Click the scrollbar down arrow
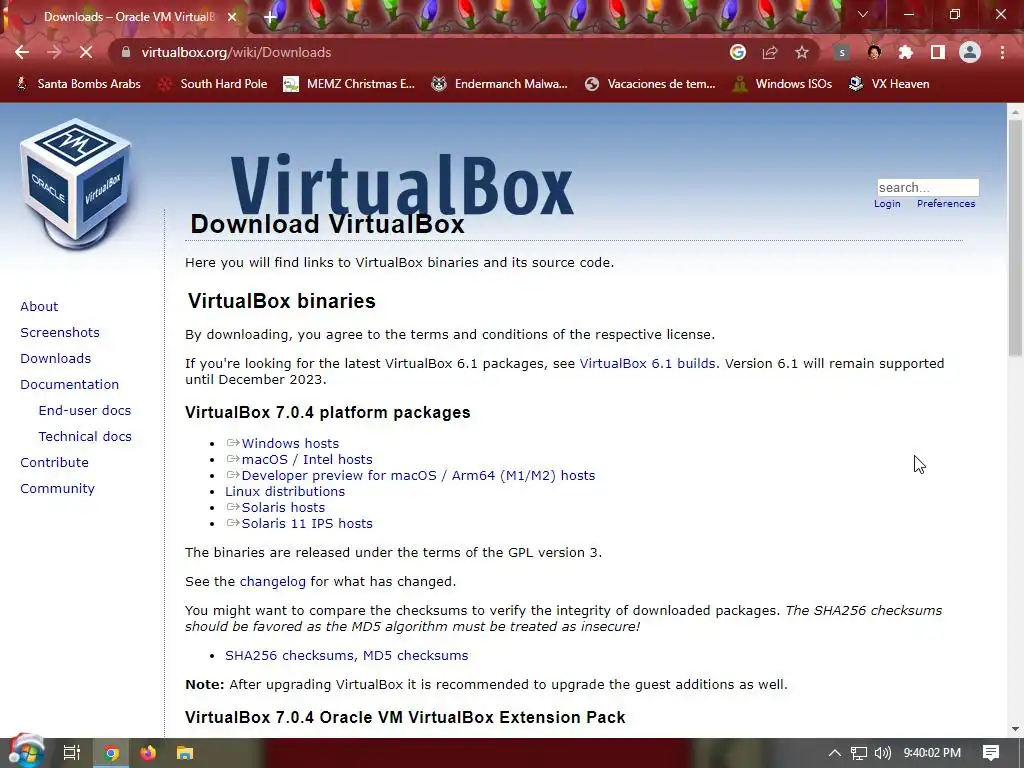1024x768 pixels. (1015, 729)
